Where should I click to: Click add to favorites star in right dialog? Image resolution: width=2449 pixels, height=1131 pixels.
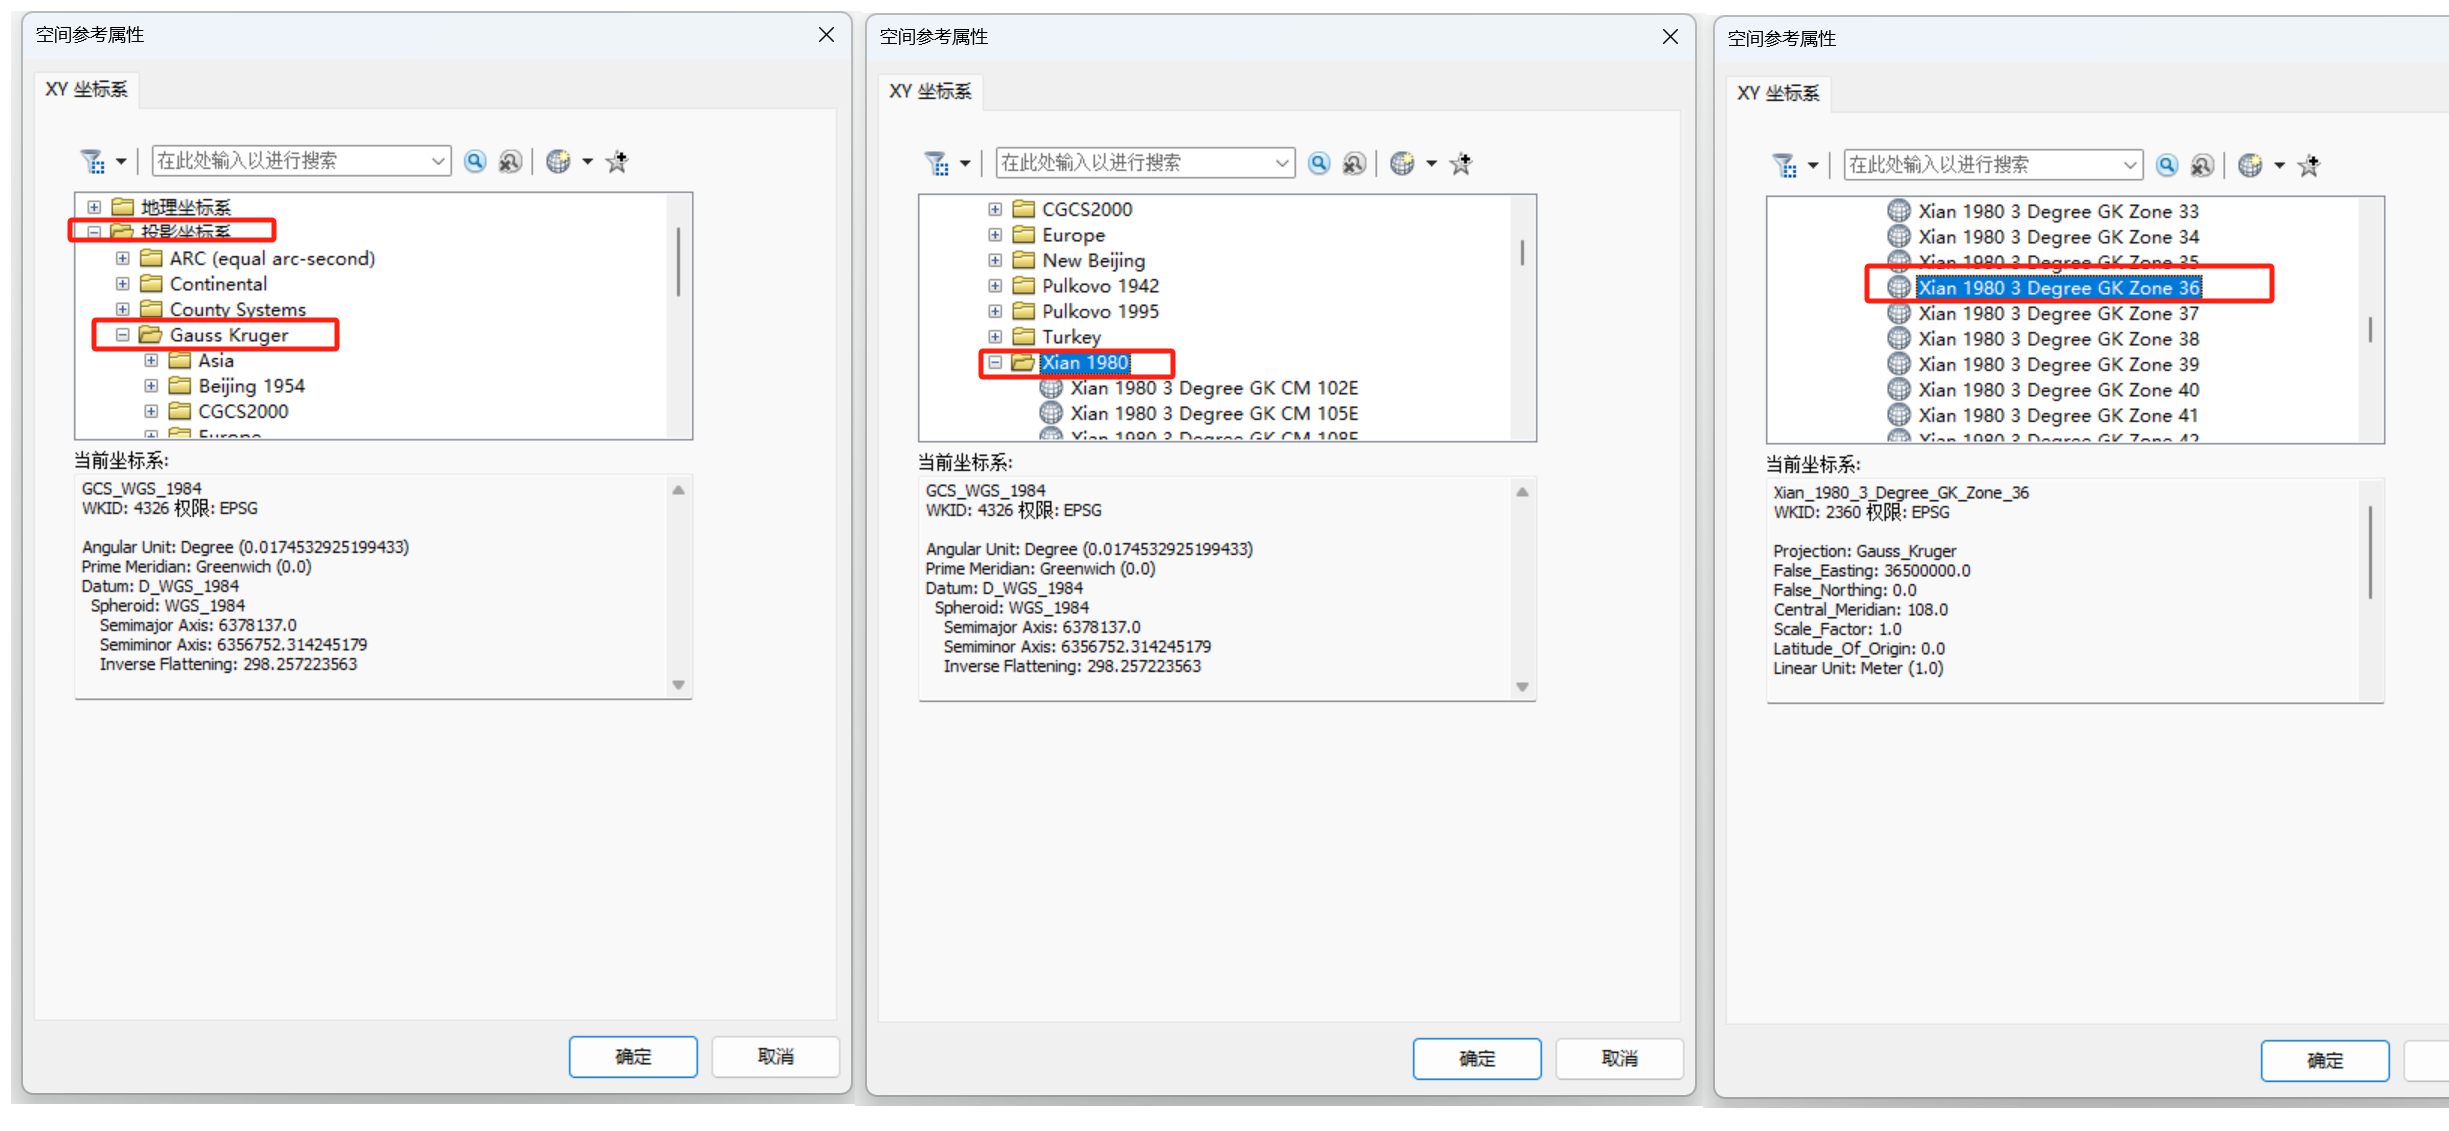(x=2309, y=165)
